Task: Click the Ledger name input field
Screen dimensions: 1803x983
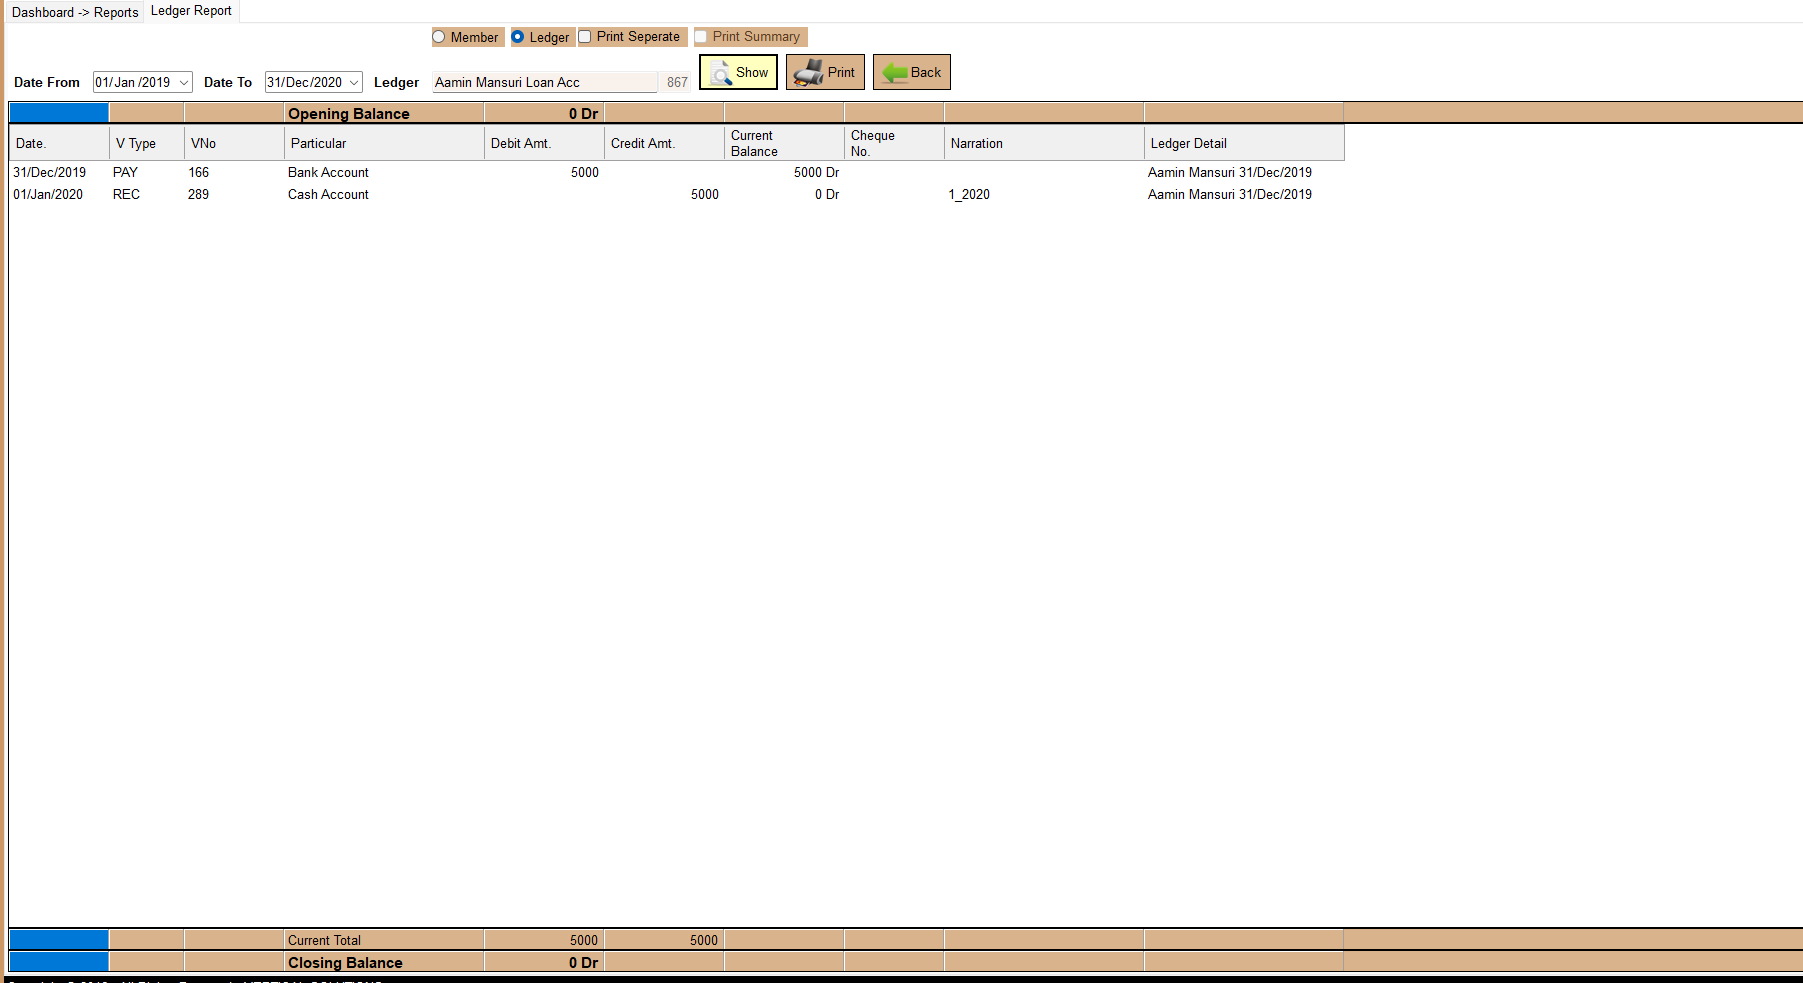Action: click(x=545, y=83)
